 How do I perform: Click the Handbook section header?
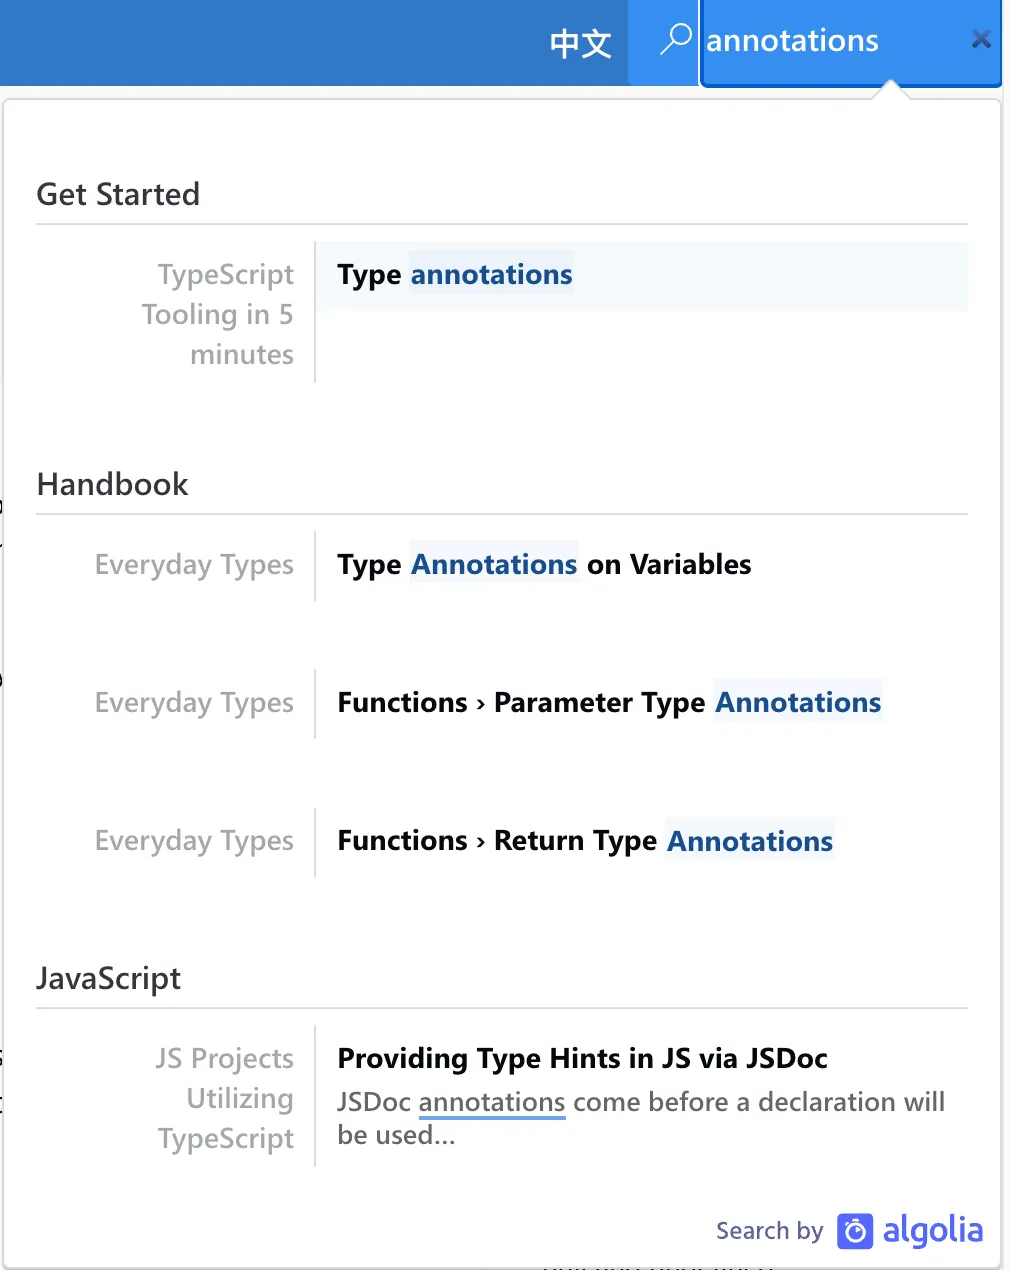click(x=112, y=484)
